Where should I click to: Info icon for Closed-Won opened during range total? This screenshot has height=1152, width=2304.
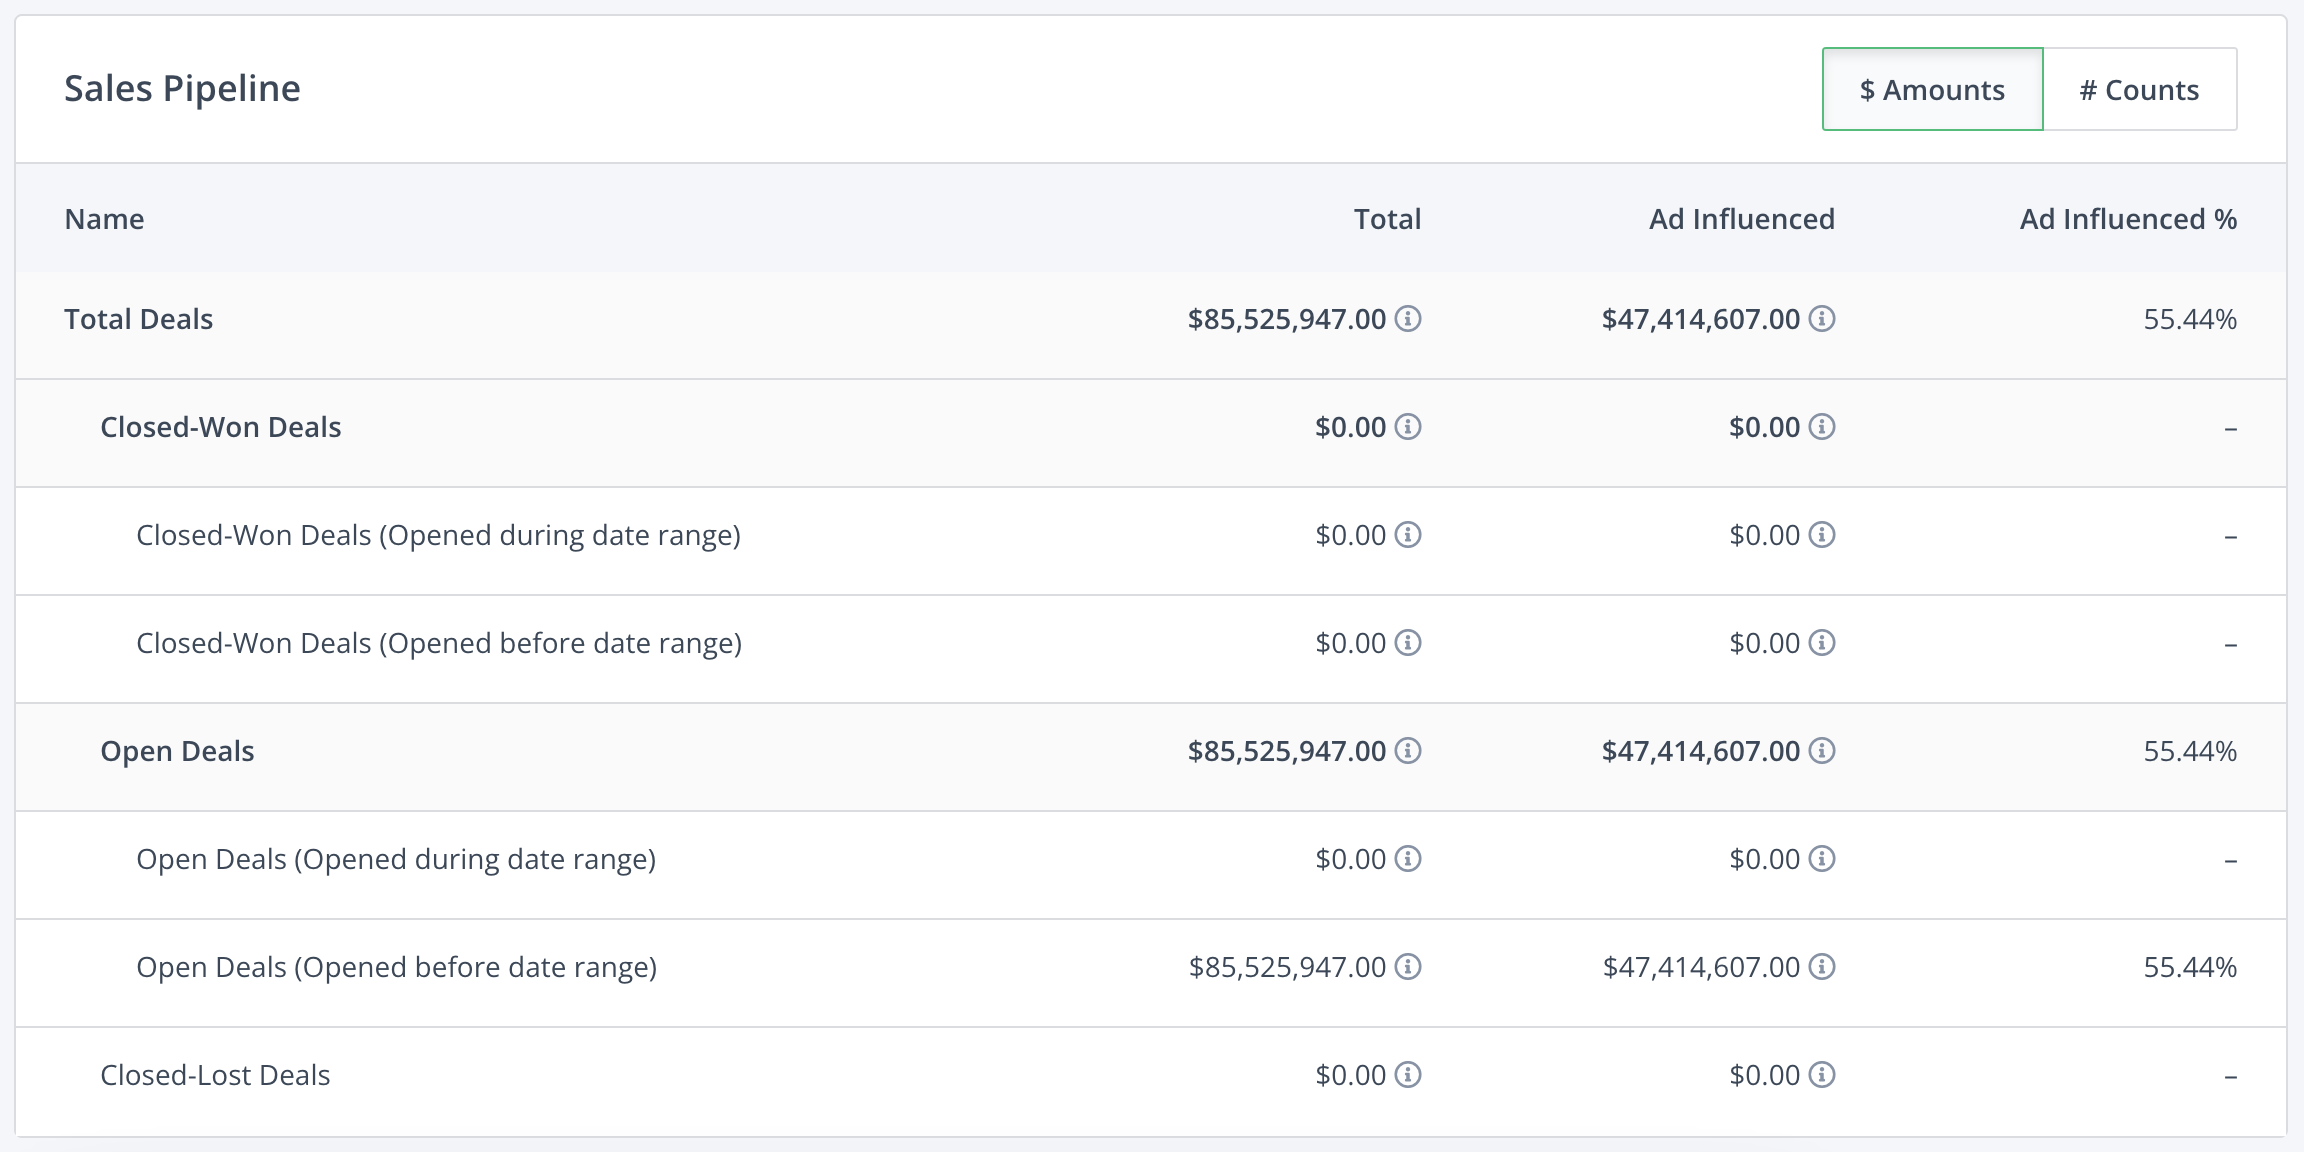click(1408, 535)
